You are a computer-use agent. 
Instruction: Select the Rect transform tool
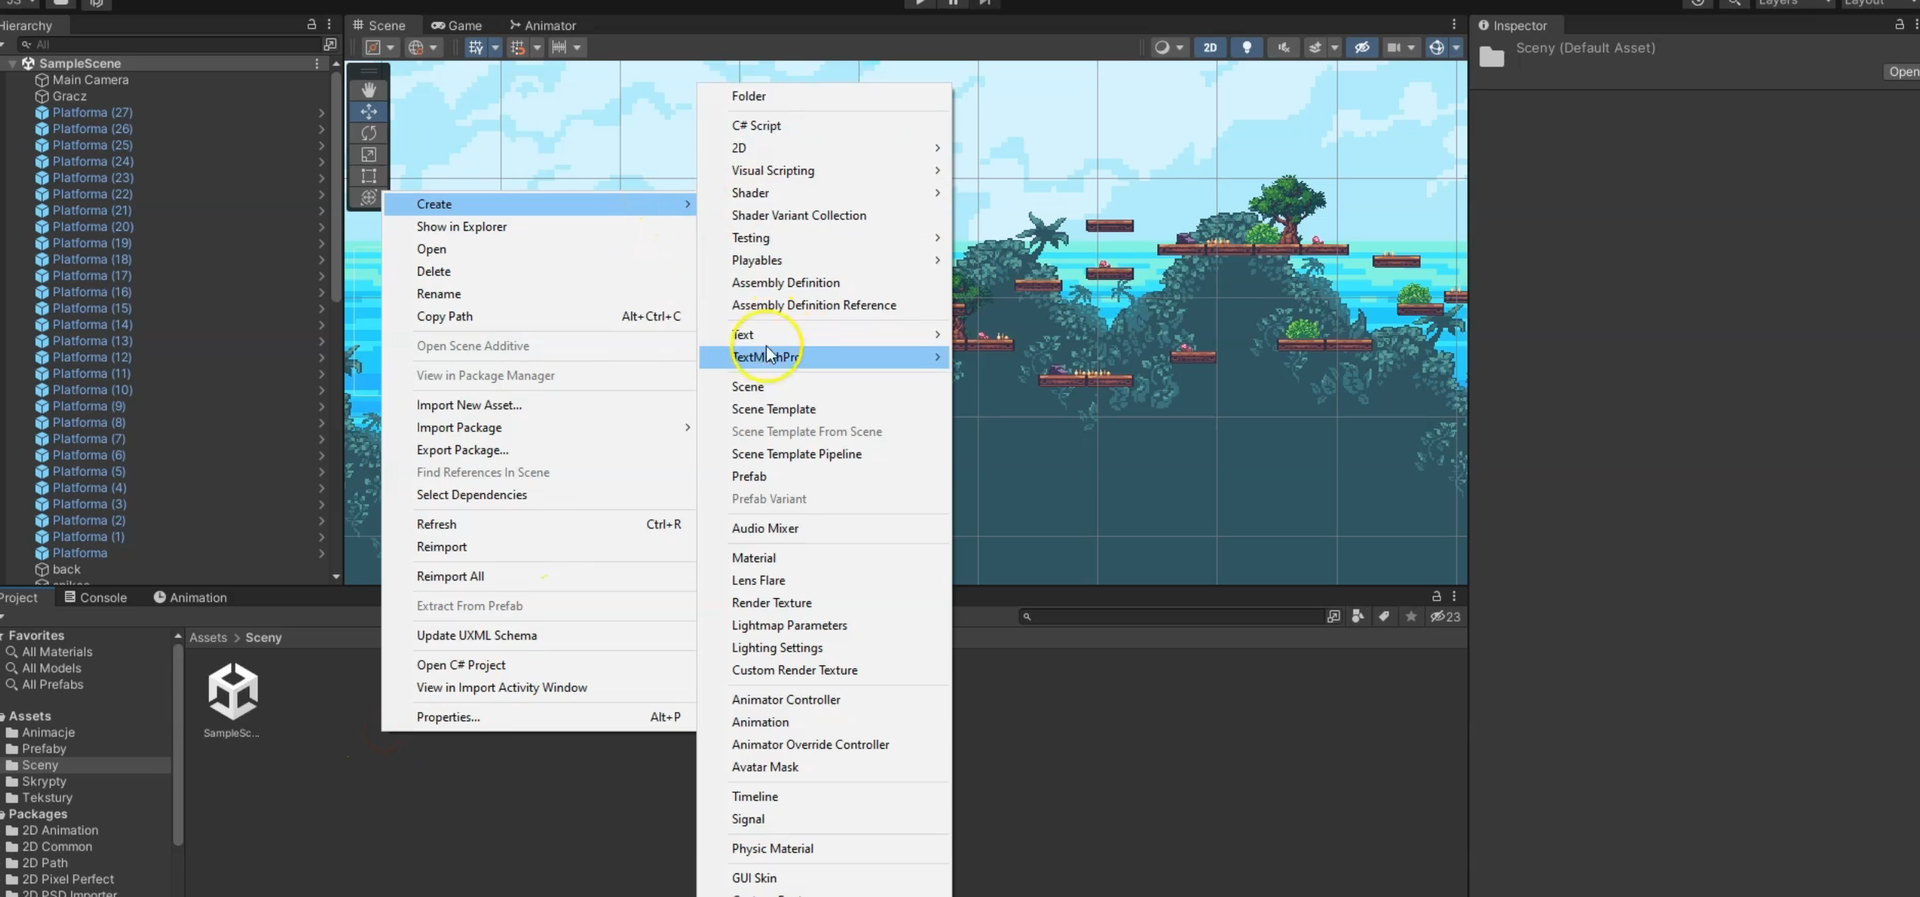(369, 176)
